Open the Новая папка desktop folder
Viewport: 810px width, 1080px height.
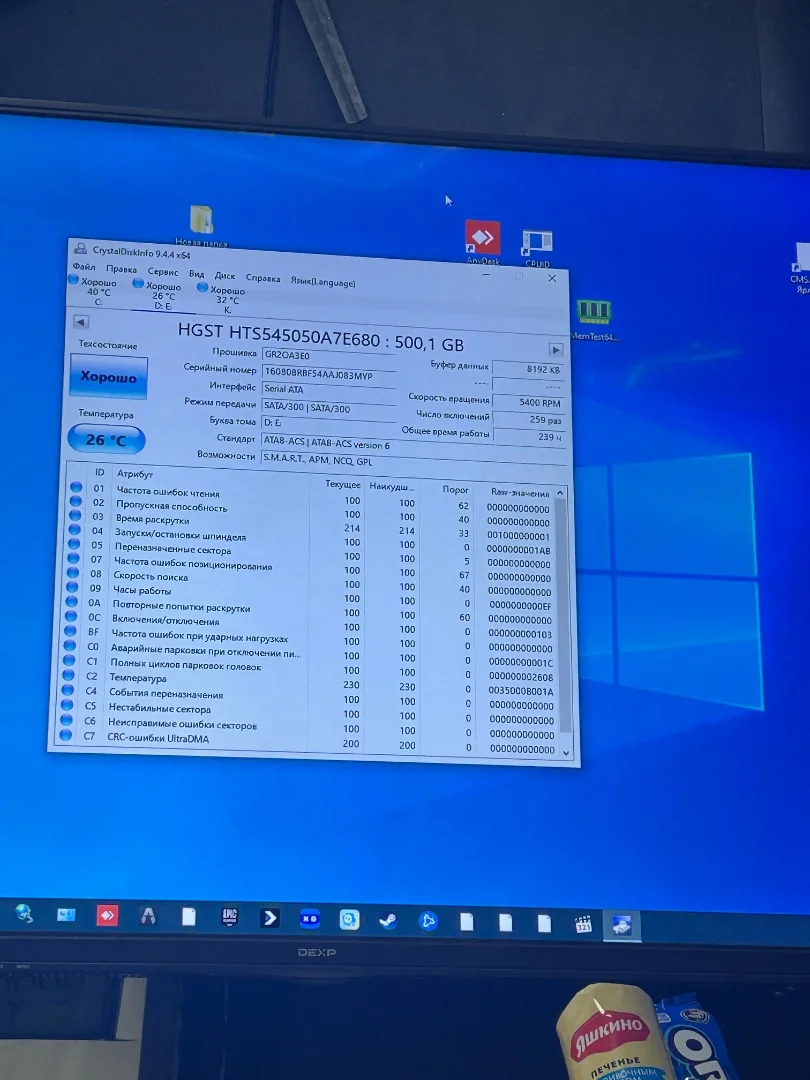(201, 226)
